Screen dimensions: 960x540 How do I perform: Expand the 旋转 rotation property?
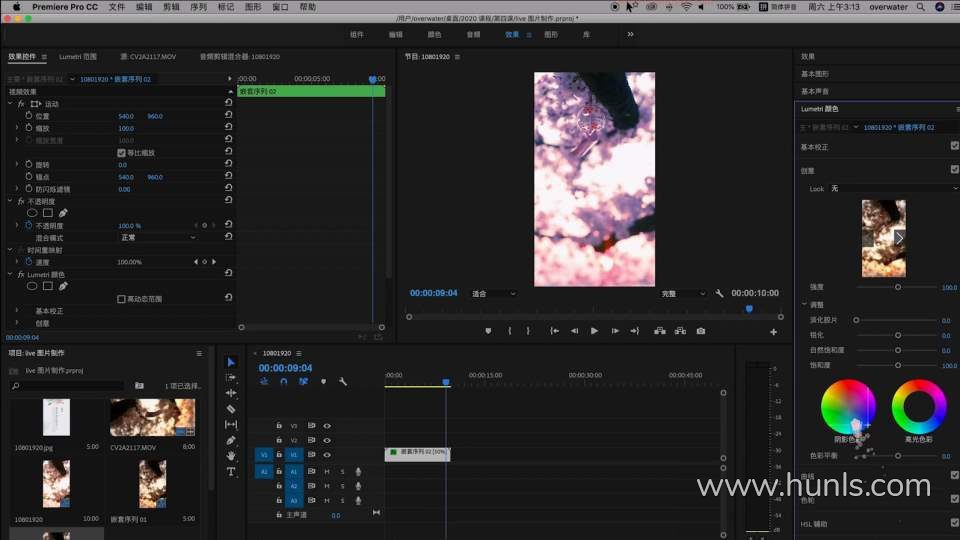click(17, 164)
